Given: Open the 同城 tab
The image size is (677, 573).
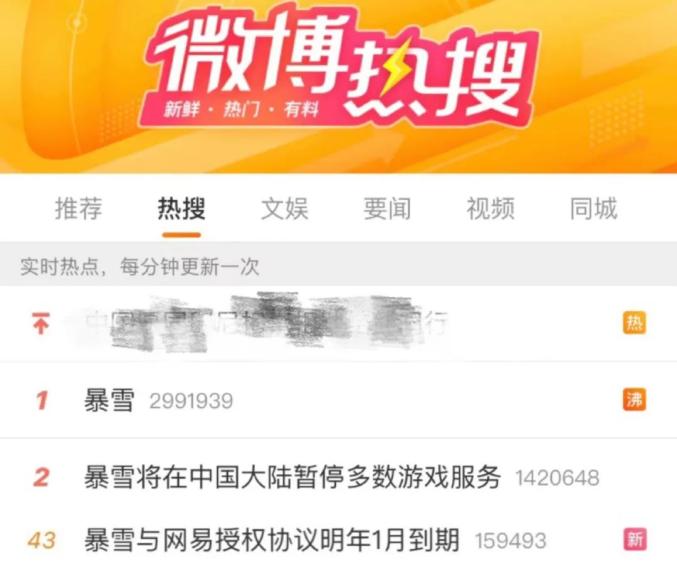Looking at the screenshot, I should 594,209.
